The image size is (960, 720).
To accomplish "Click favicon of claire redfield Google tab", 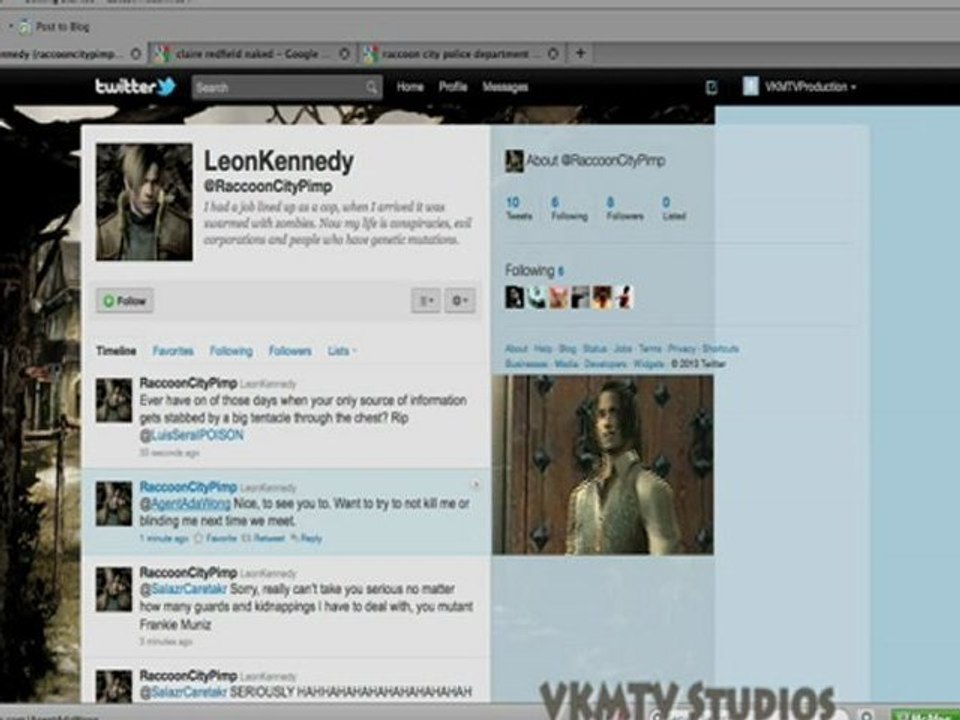I will click(162, 54).
